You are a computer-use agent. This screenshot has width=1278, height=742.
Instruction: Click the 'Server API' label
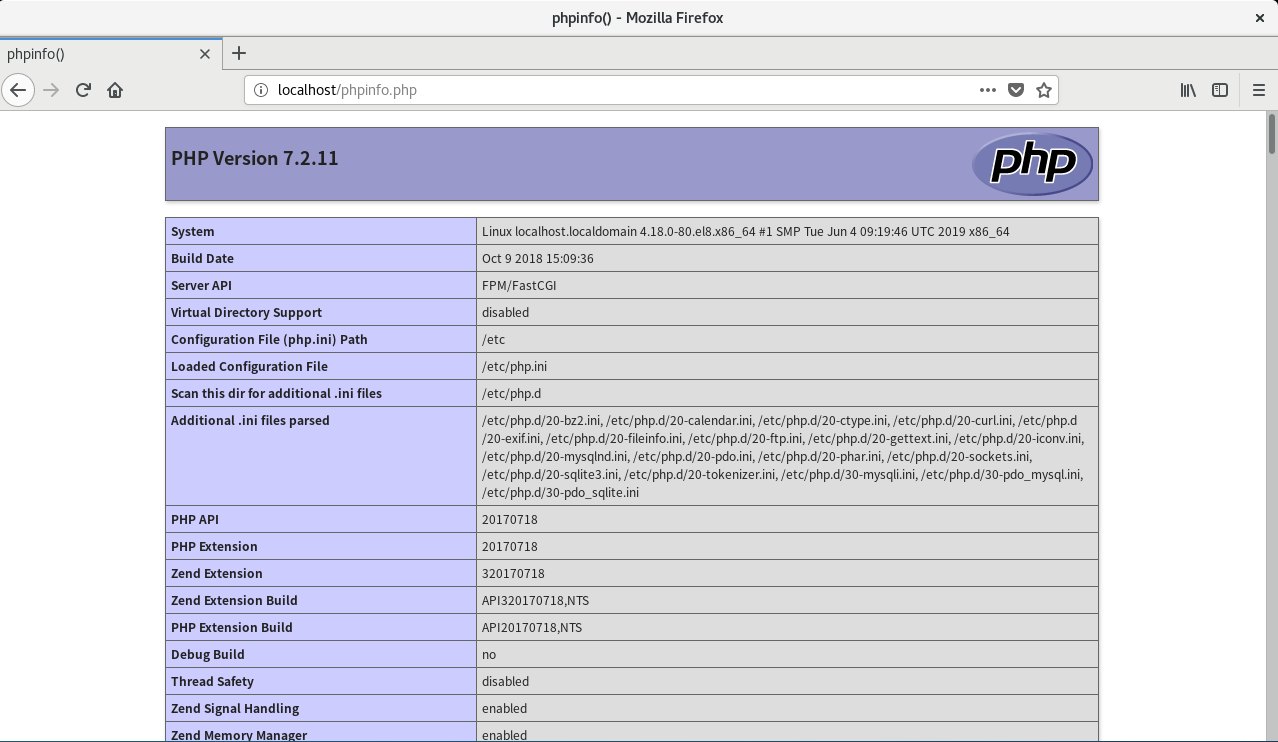coord(201,285)
